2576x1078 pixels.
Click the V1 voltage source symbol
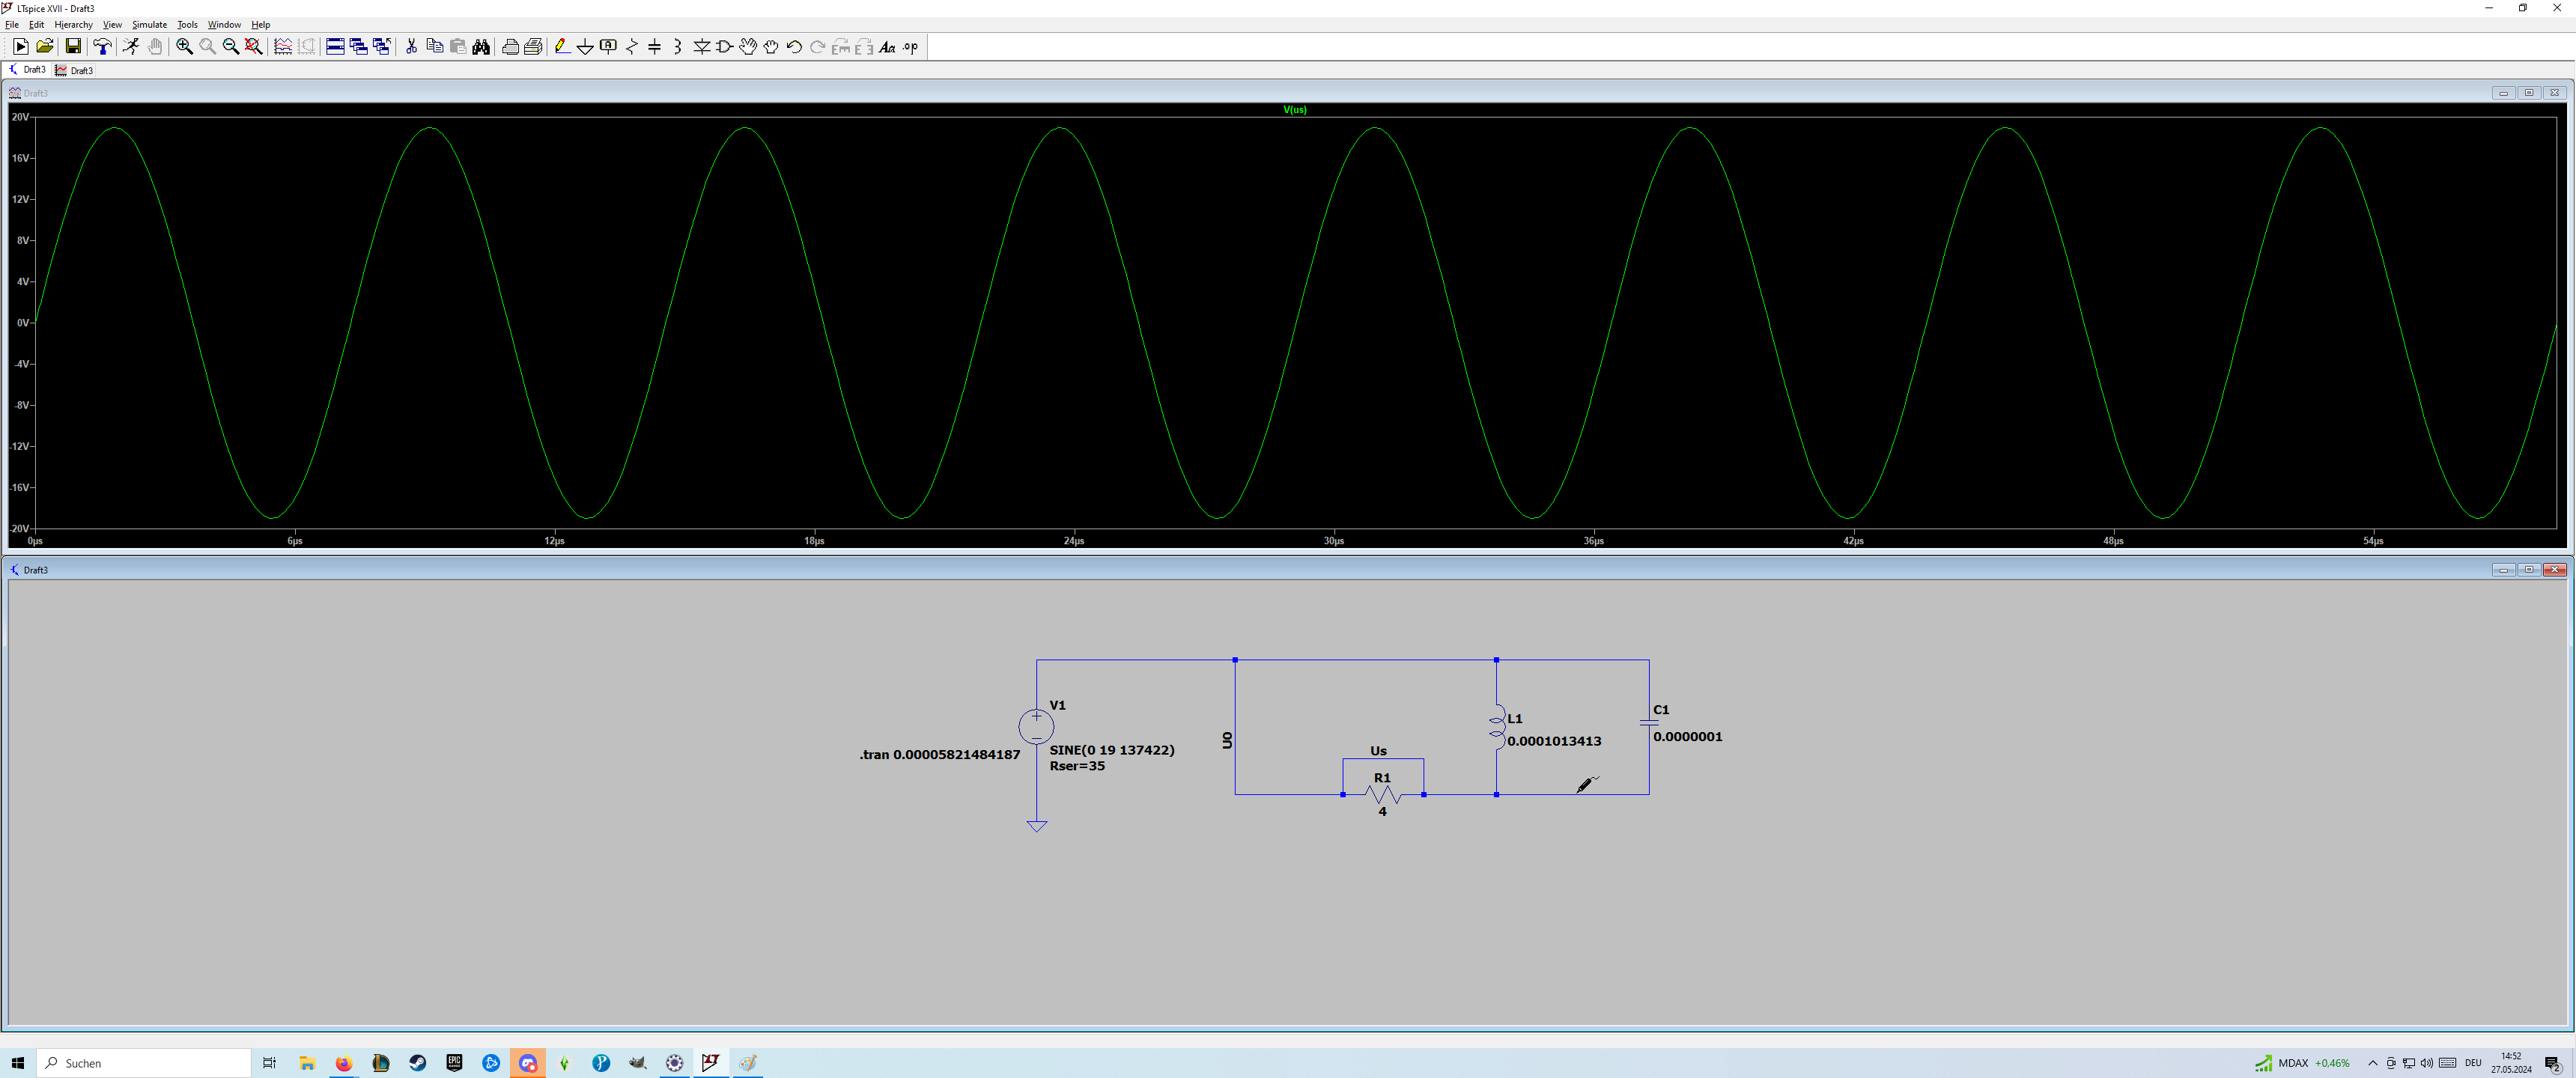1036,727
